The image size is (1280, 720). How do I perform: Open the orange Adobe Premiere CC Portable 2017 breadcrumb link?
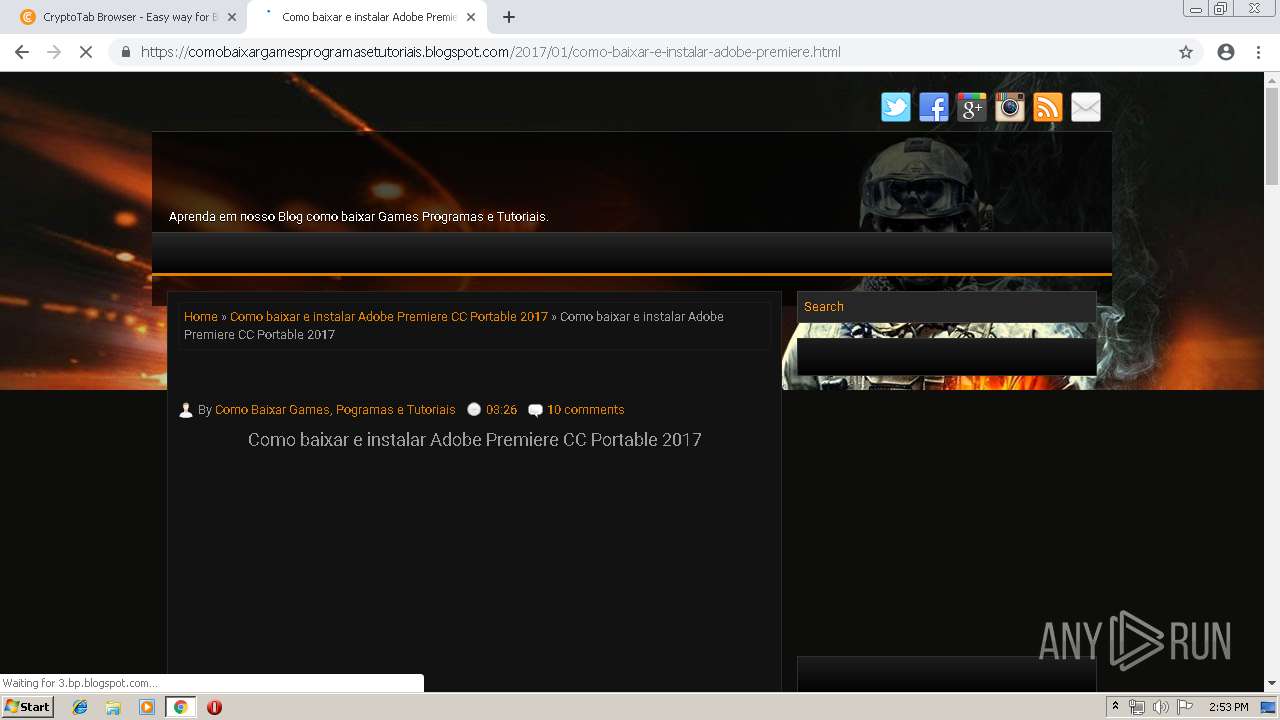389,316
